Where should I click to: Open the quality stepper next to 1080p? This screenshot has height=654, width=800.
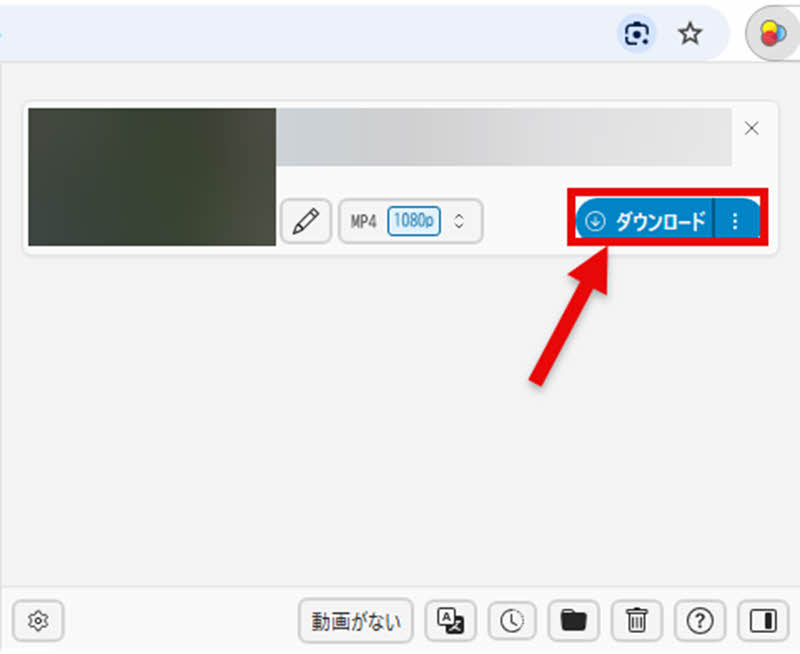458,221
